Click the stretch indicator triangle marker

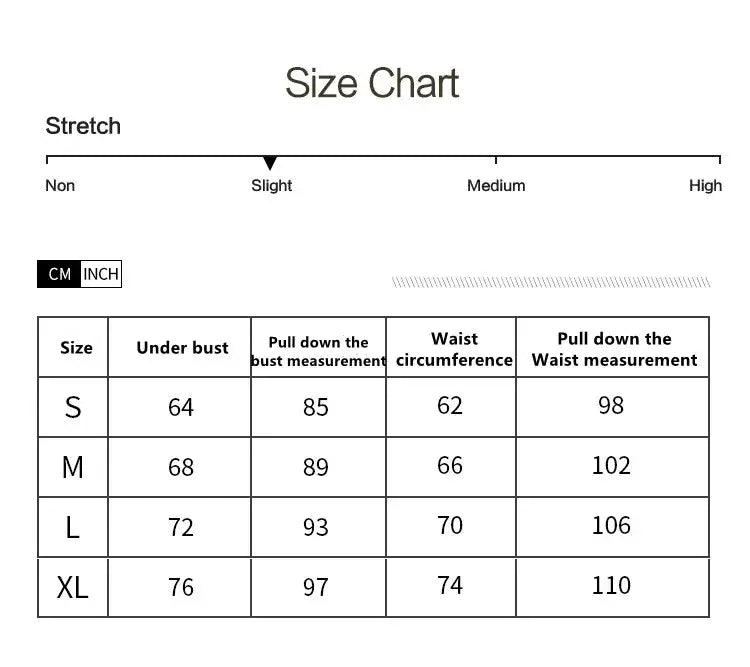pos(270,163)
